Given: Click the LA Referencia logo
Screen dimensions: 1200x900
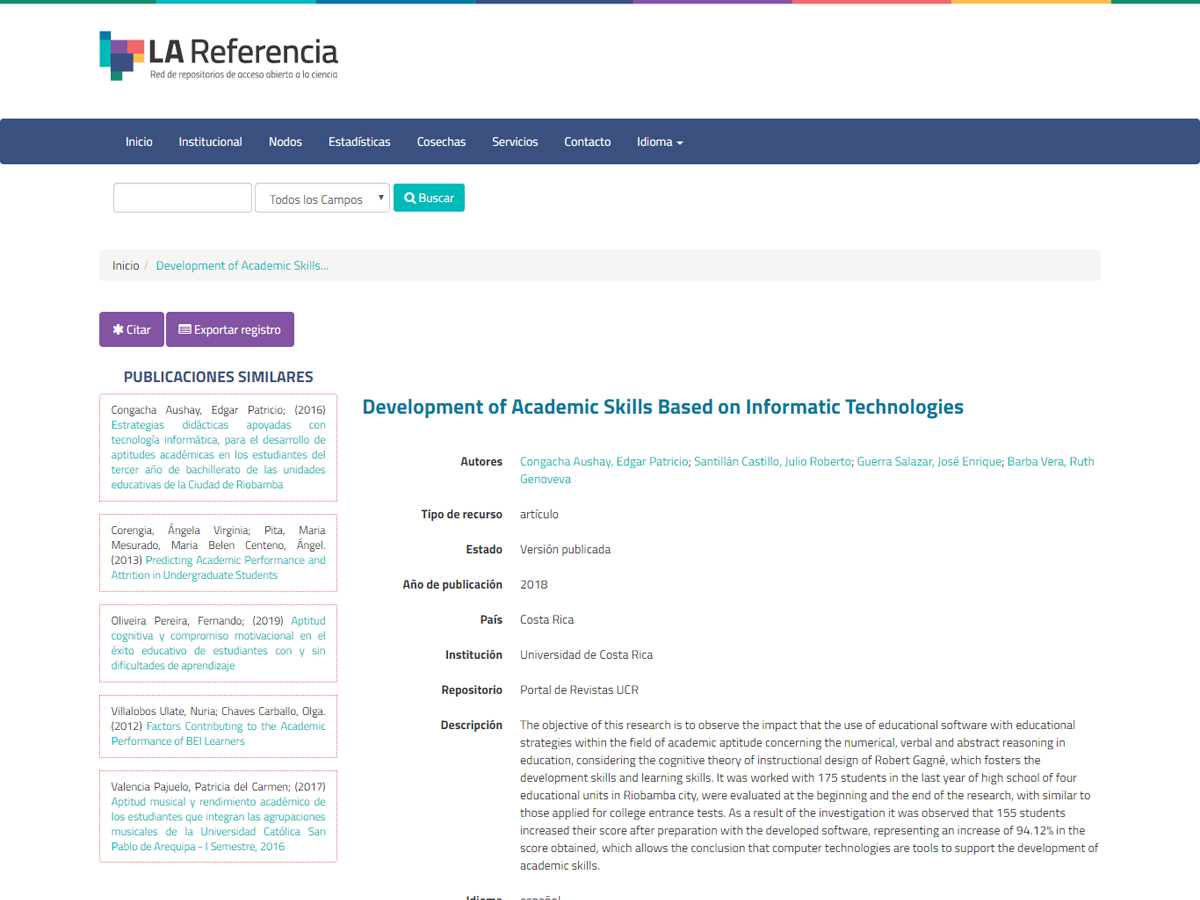Looking at the screenshot, I should tap(218, 56).
